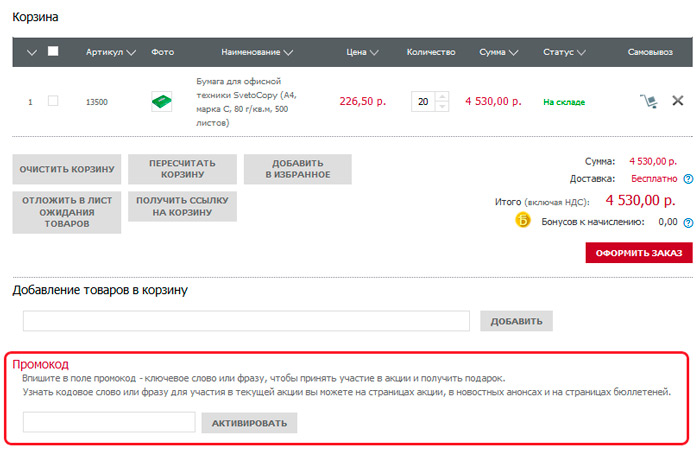Click the promo code input field
700x451 pixels.
tap(109, 422)
